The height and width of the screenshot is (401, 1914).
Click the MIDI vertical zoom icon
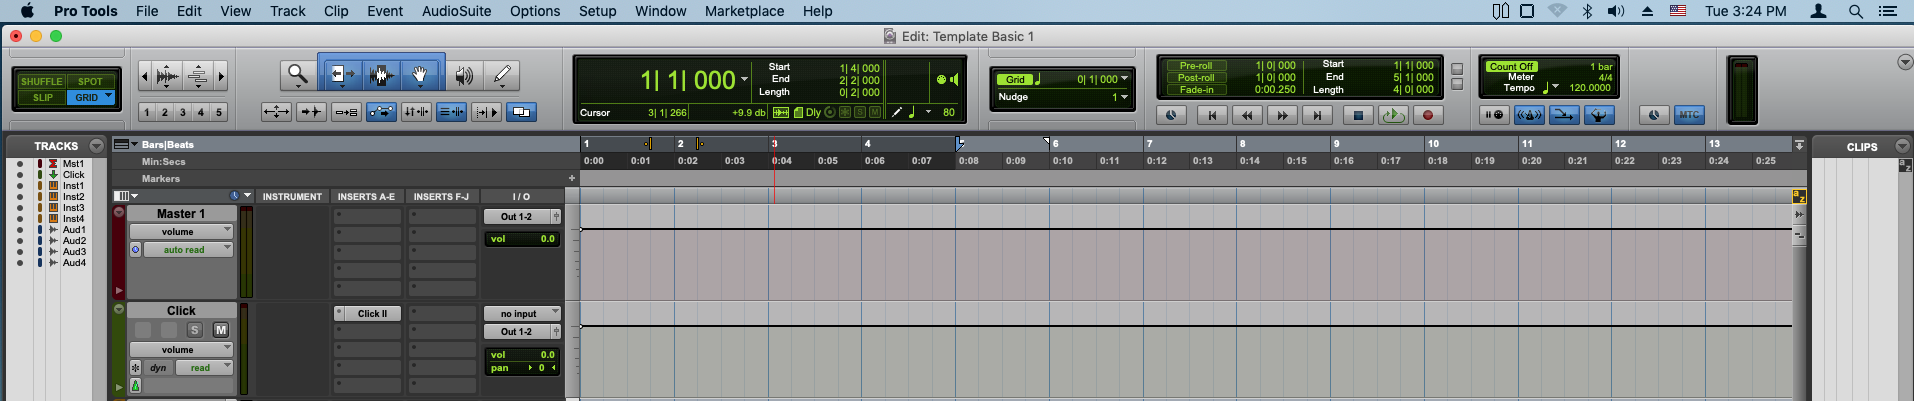point(198,76)
